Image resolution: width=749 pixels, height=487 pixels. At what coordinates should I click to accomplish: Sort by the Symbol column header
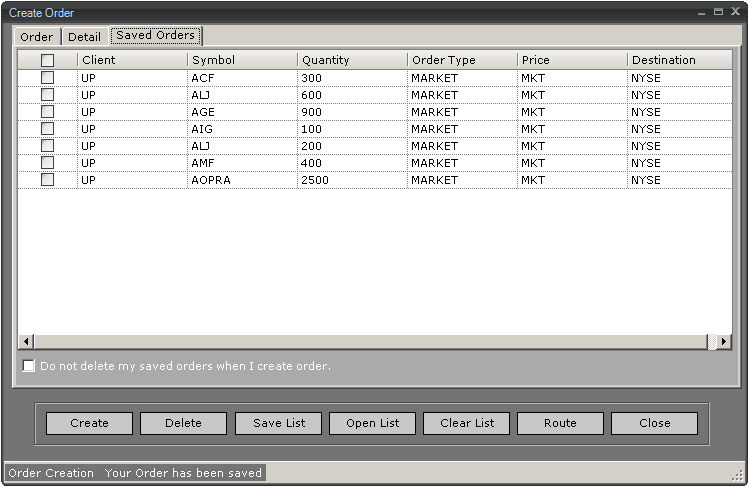(242, 60)
